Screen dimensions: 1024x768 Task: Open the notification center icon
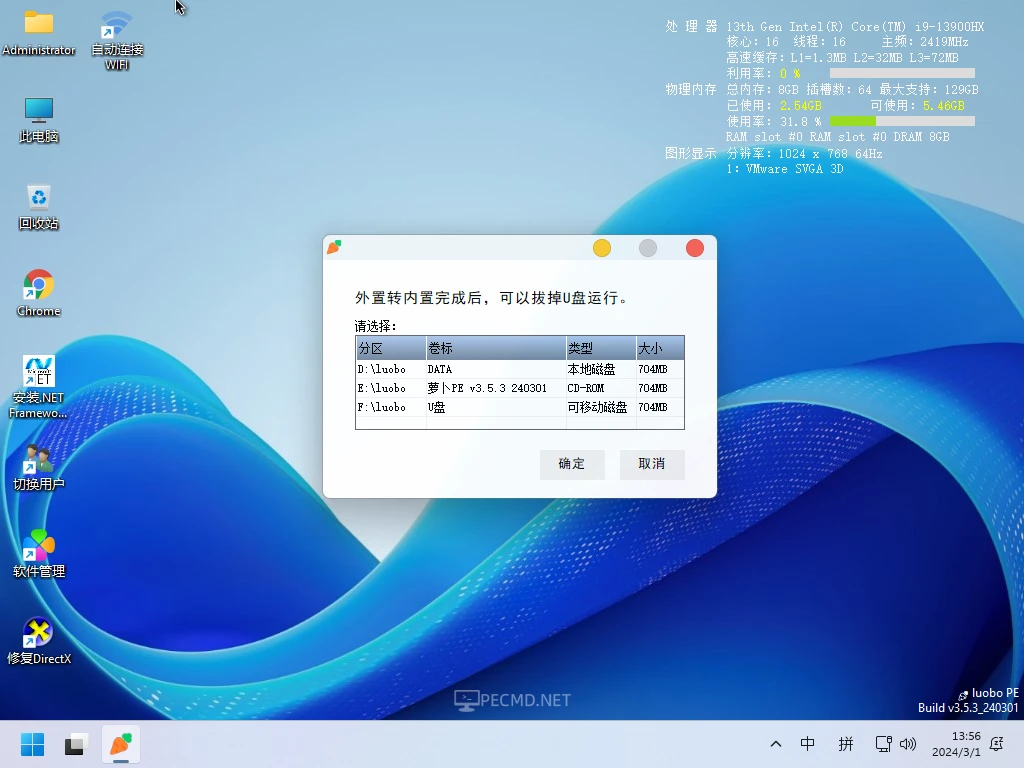click(x=997, y=744)
